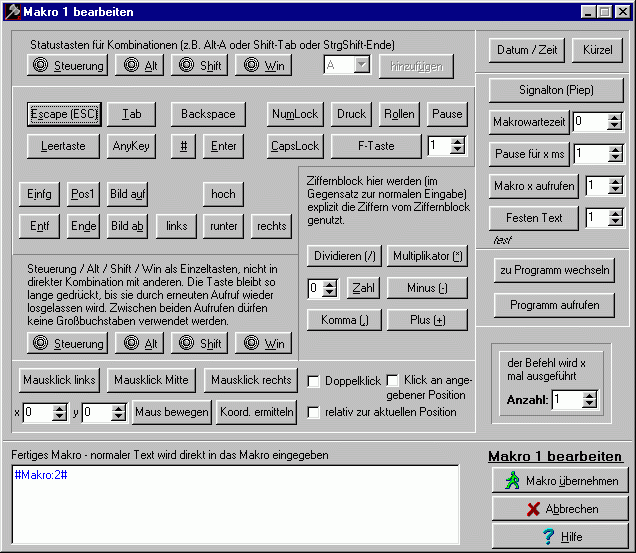Click the Signalton (Piep) button
636x553 pixels.
pyautogui.click(x=557, y=90)
